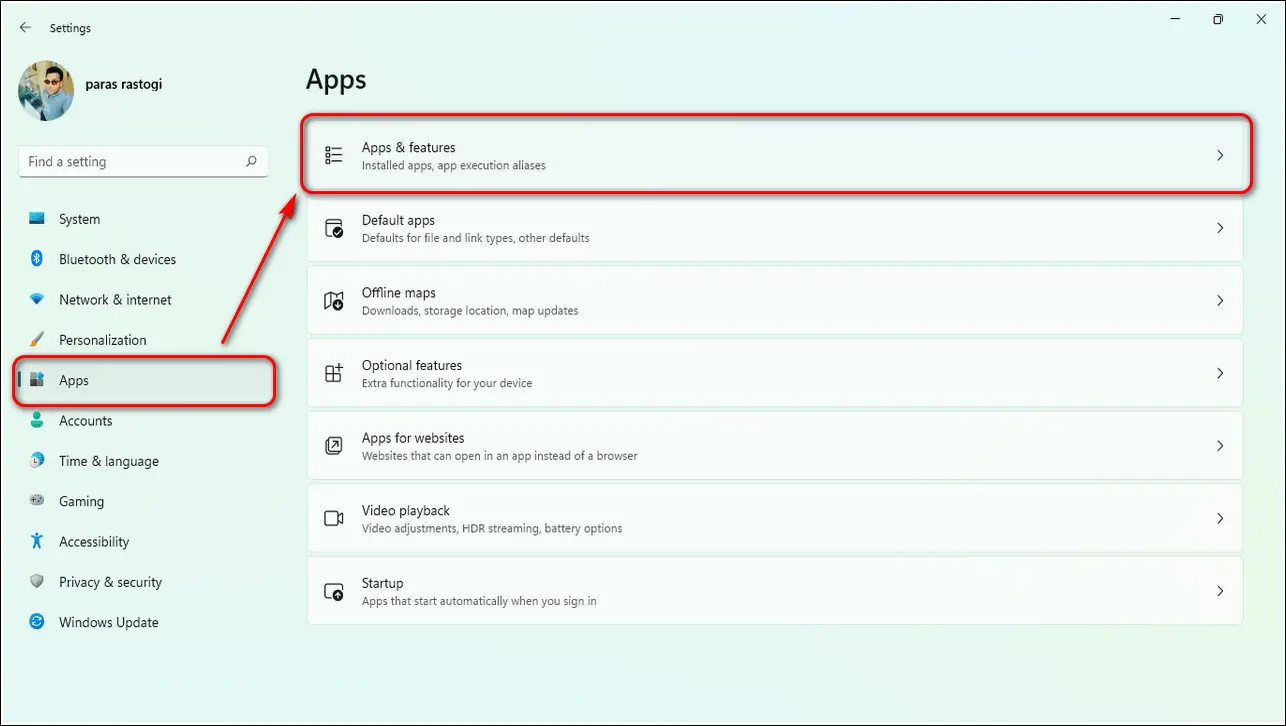1286x726 pixels.
Task: Open the paras rastogi profile picture
Action: point(46,91)
